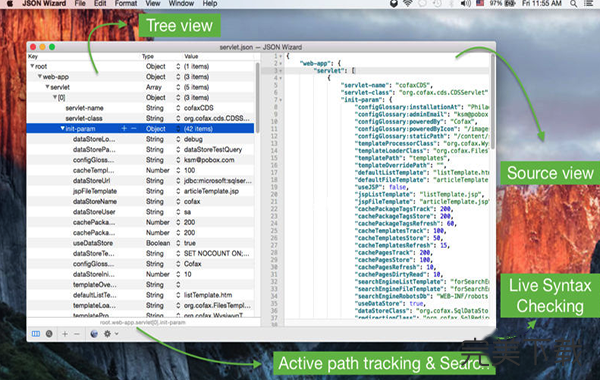This screenshot has width=600, height=380.
Task: Open the Apple menu
Action: point(10,3)
